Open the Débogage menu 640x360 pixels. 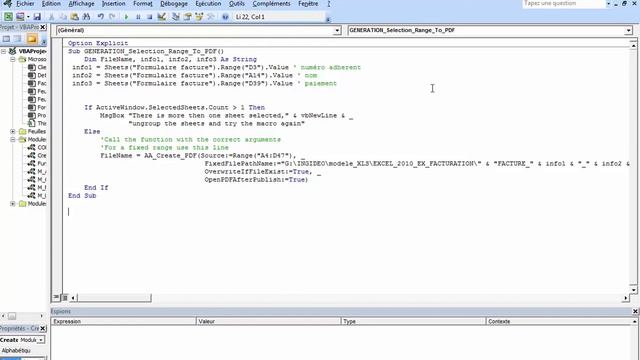pos(174,4)
